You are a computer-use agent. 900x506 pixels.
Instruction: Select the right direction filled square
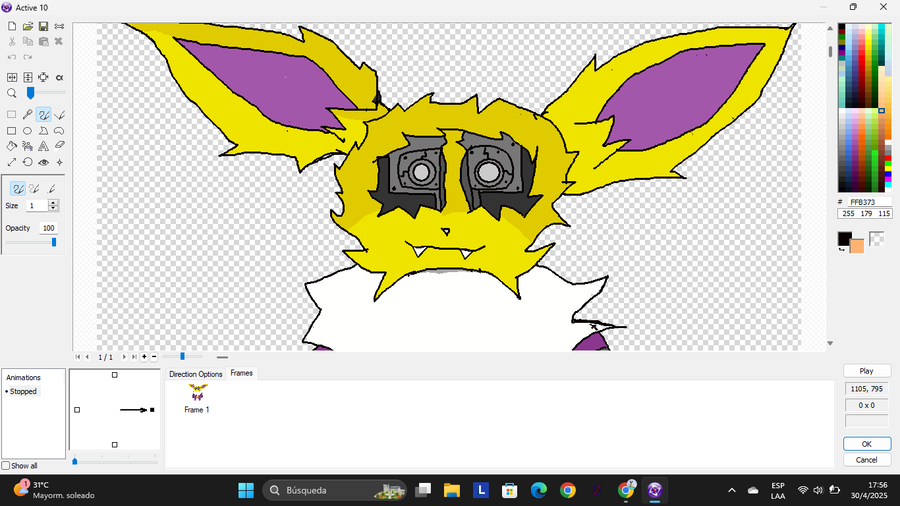[x=152, y=410]
